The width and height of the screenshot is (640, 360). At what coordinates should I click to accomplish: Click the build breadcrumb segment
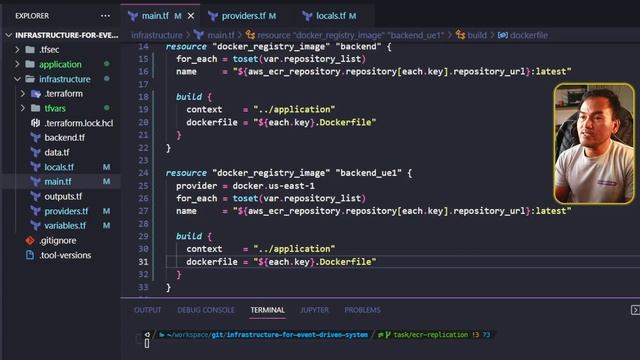click(477, 36)
